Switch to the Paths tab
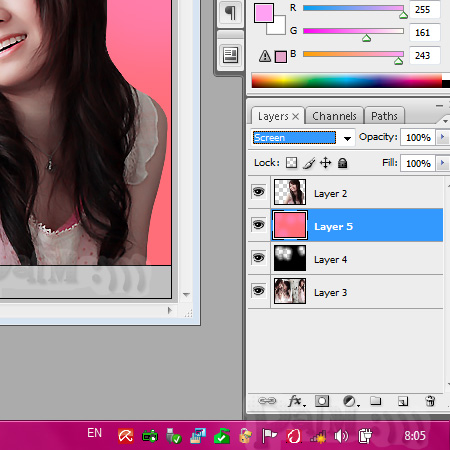This screenshot has width=450, height=450. [384, 116]
